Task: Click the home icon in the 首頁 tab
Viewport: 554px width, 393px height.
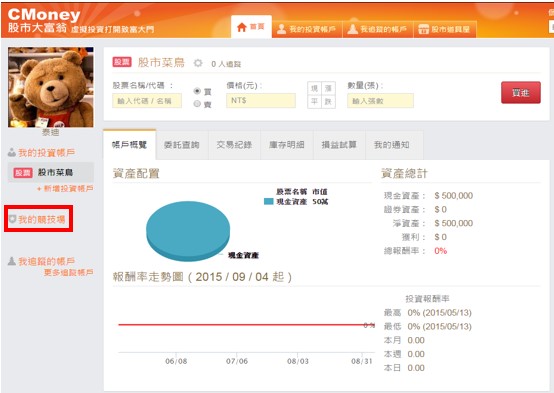Action: [242, 27]
